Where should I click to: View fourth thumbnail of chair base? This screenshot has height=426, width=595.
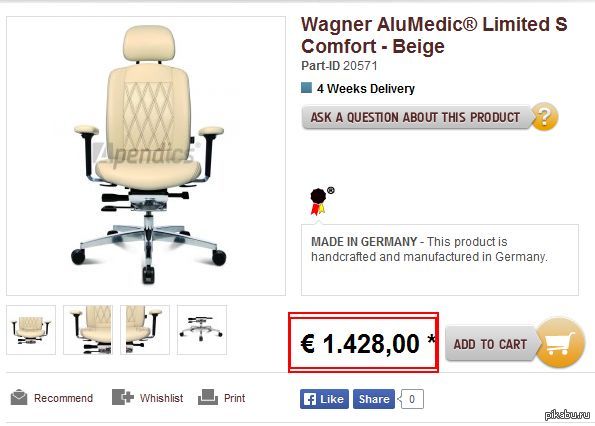tap(202, 330)
